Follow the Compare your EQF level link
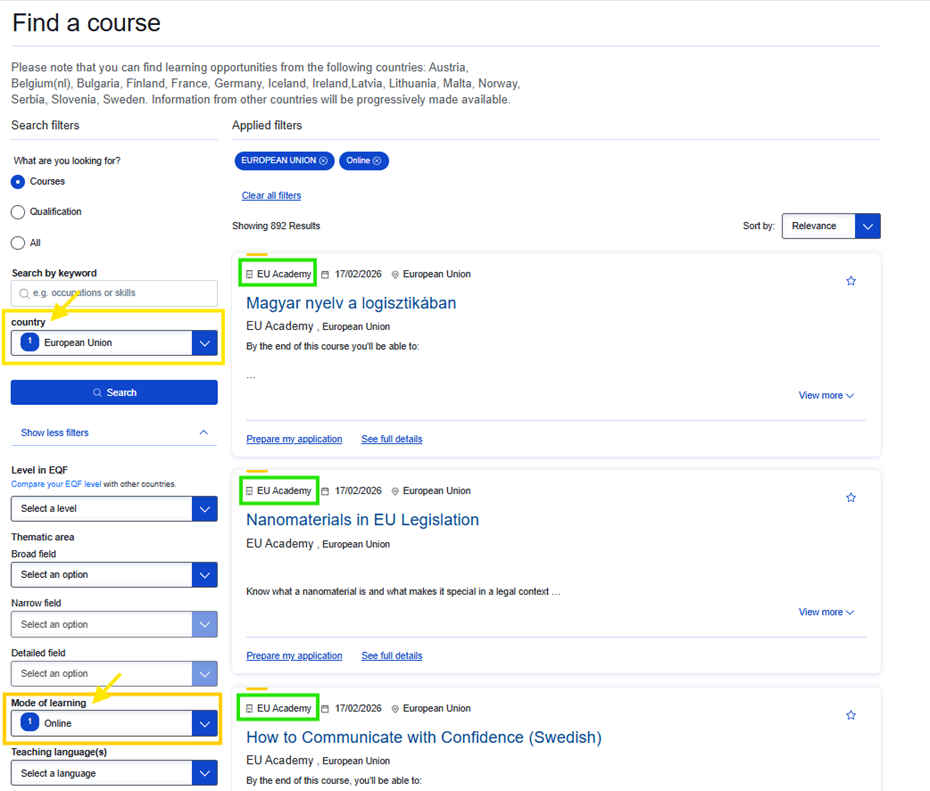This screenshot has height=791, width=930. [56, 484]
